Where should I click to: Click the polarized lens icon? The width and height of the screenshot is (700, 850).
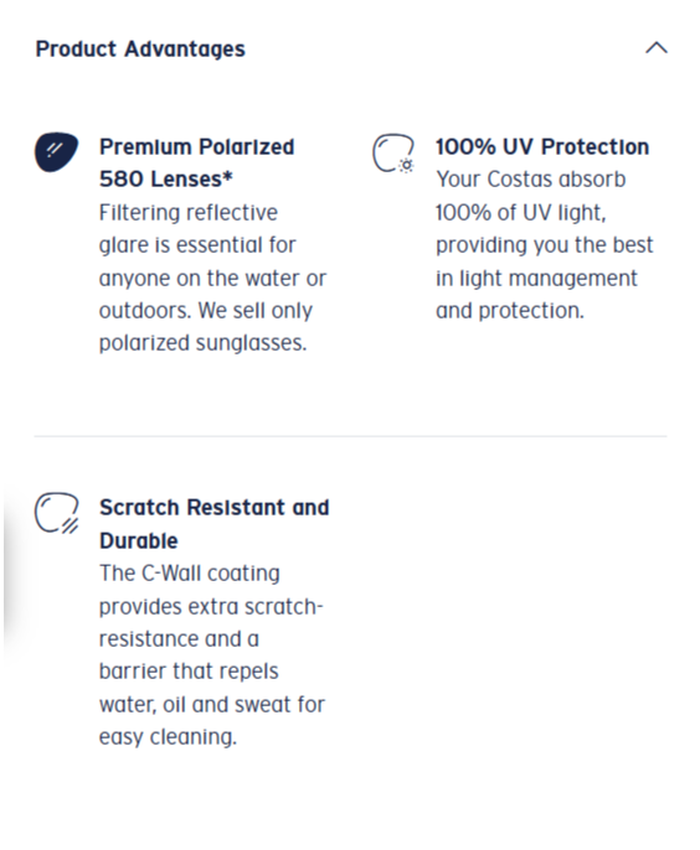pyautogui.click(x=56, y=151)
